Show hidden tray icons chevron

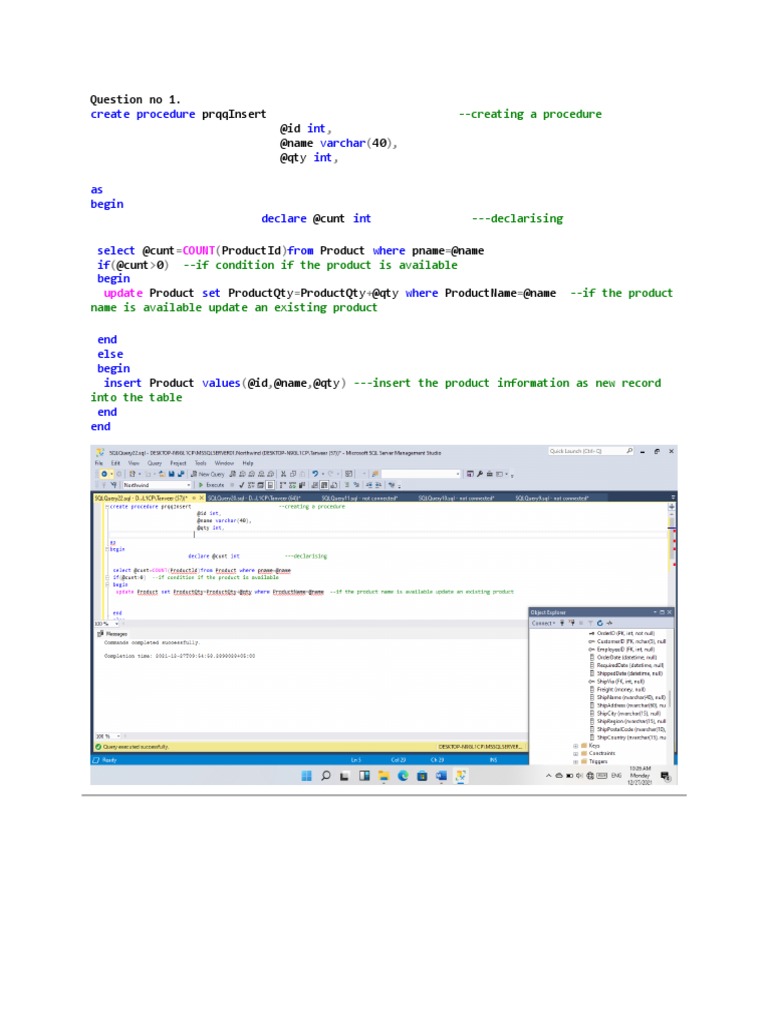(549, 776)
